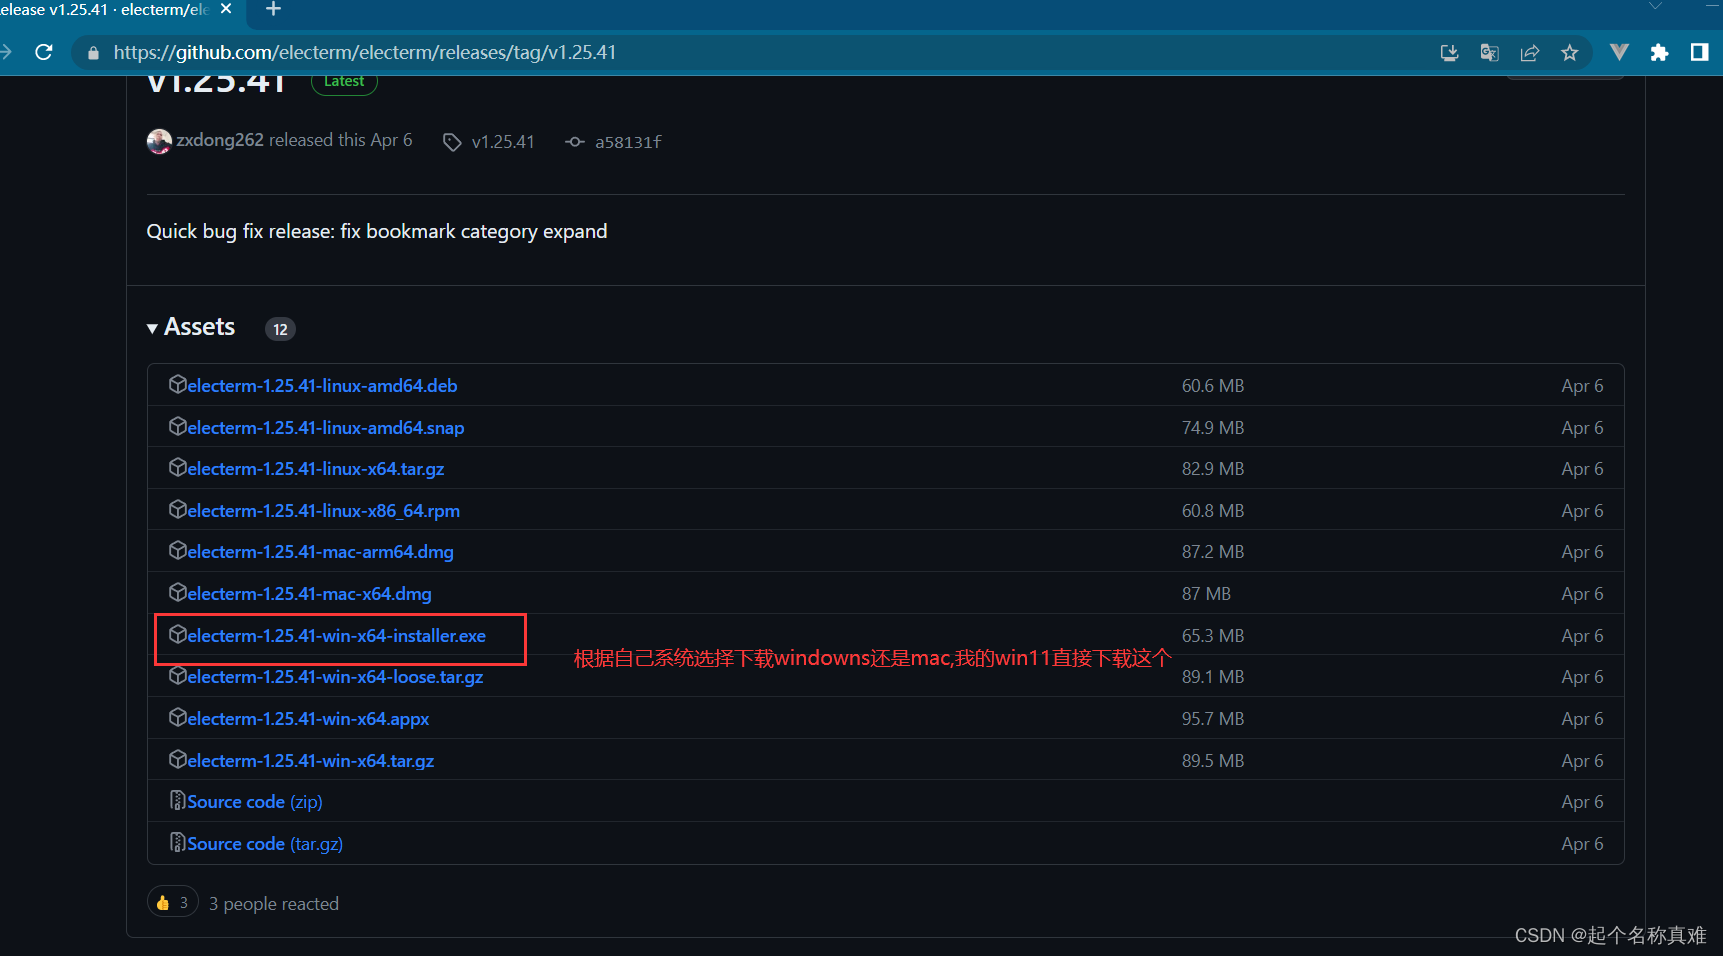Download electerm-1.25.41-linux-amd64.deb

tap(322, 386)
